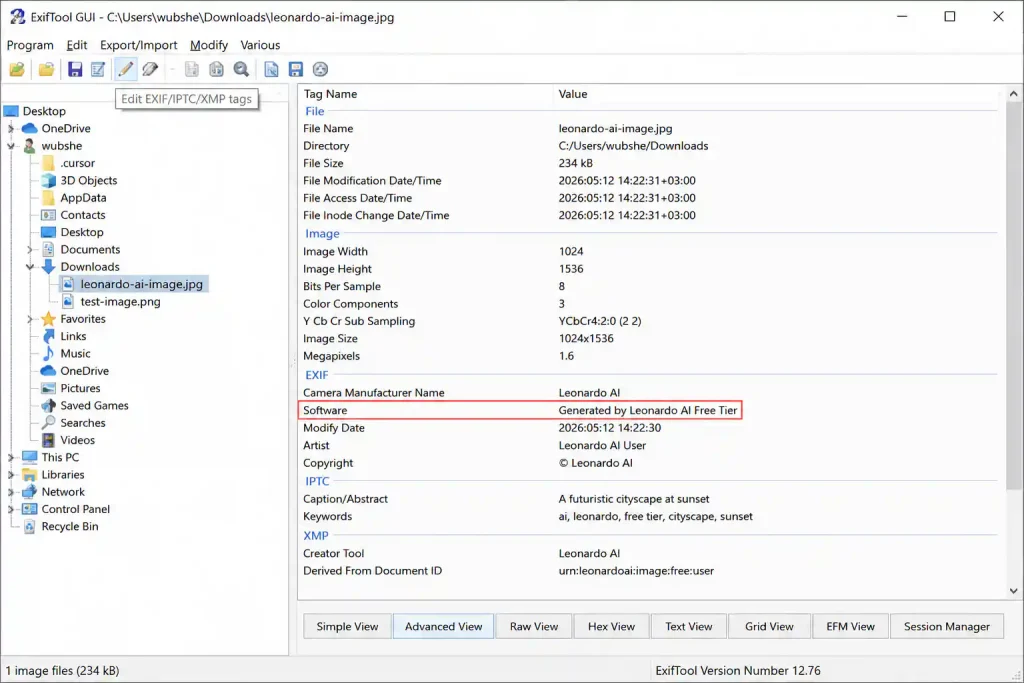The height and width of the screenshot is (683, 1024).
Task: Click the Saved Games icon
Action: pyautogui.click(x=48, y=405)
